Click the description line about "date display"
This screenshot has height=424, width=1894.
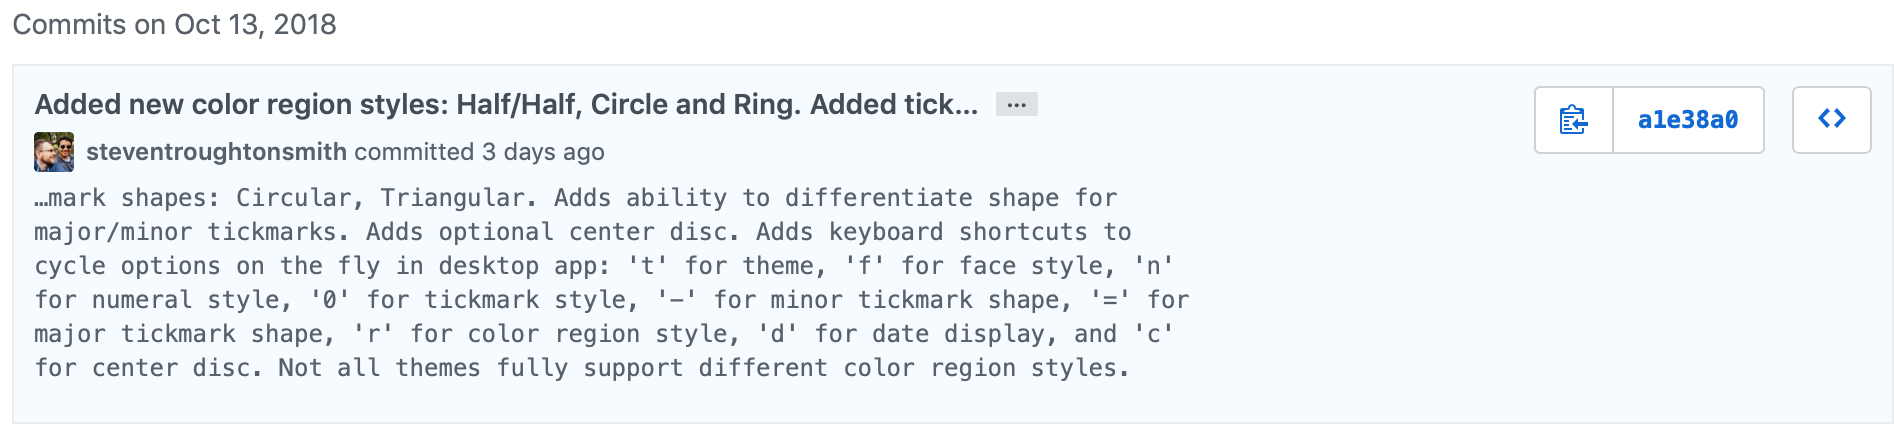[x=604, y=334]
